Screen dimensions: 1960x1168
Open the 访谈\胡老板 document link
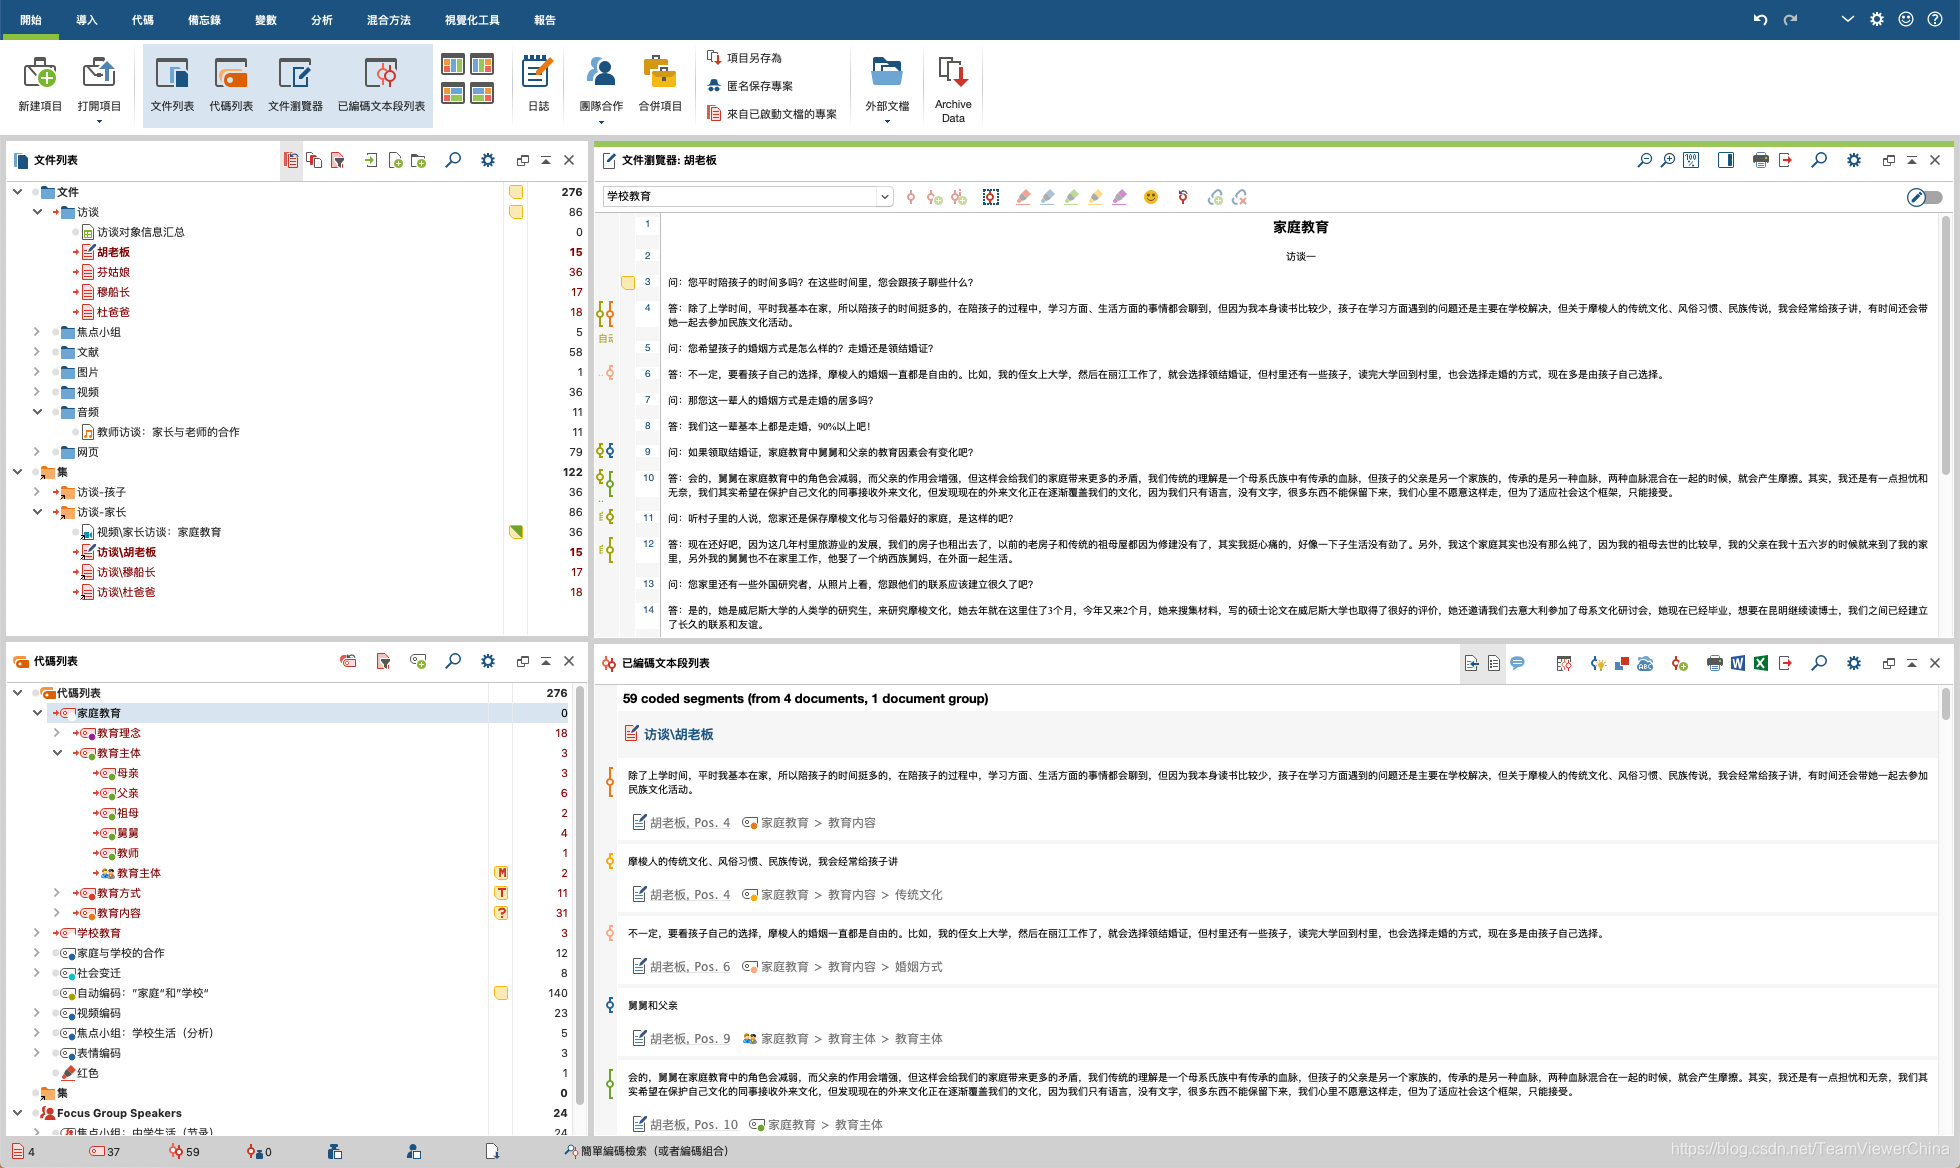[678, 734]
